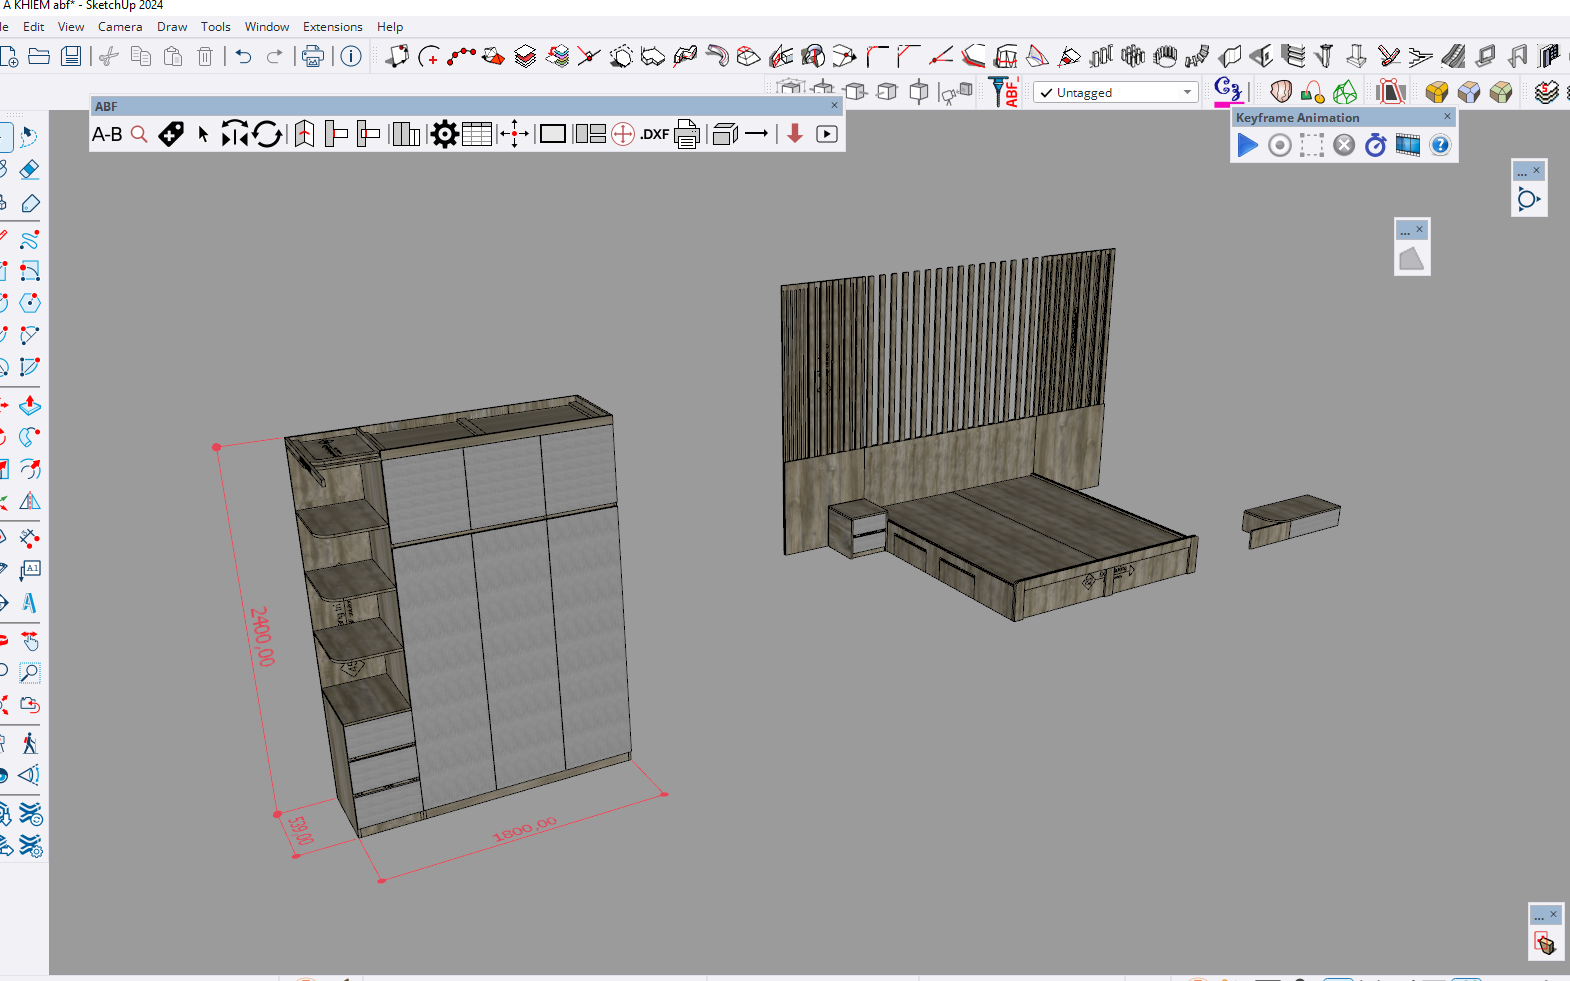Open Keyframe Animation help
1570x981 pixels.
pyautogui.click(x=1440, y=146)
